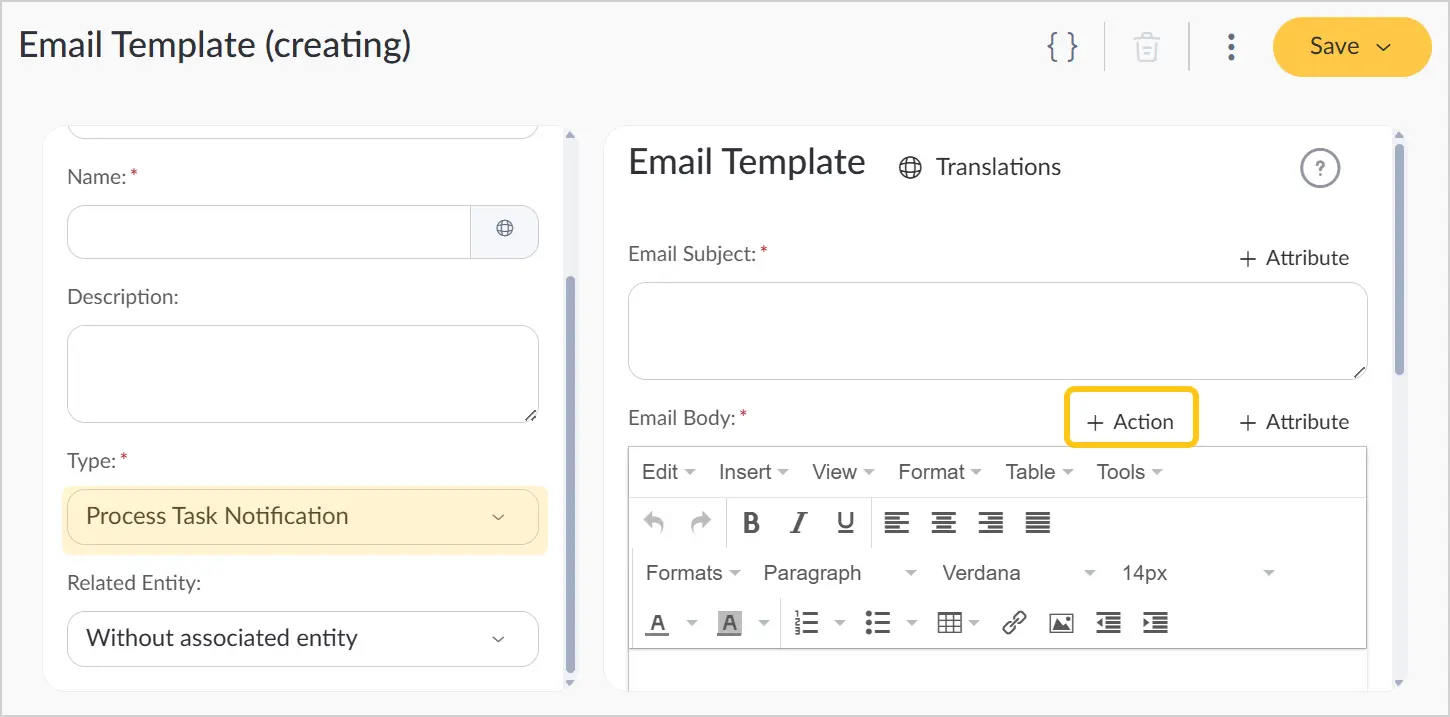
Task: Add Attribute to Email Subject
Action: (x=1294, y=258)
